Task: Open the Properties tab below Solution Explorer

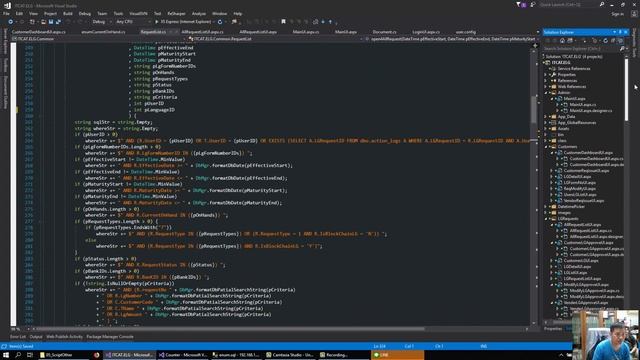Action: click(553, 329)
